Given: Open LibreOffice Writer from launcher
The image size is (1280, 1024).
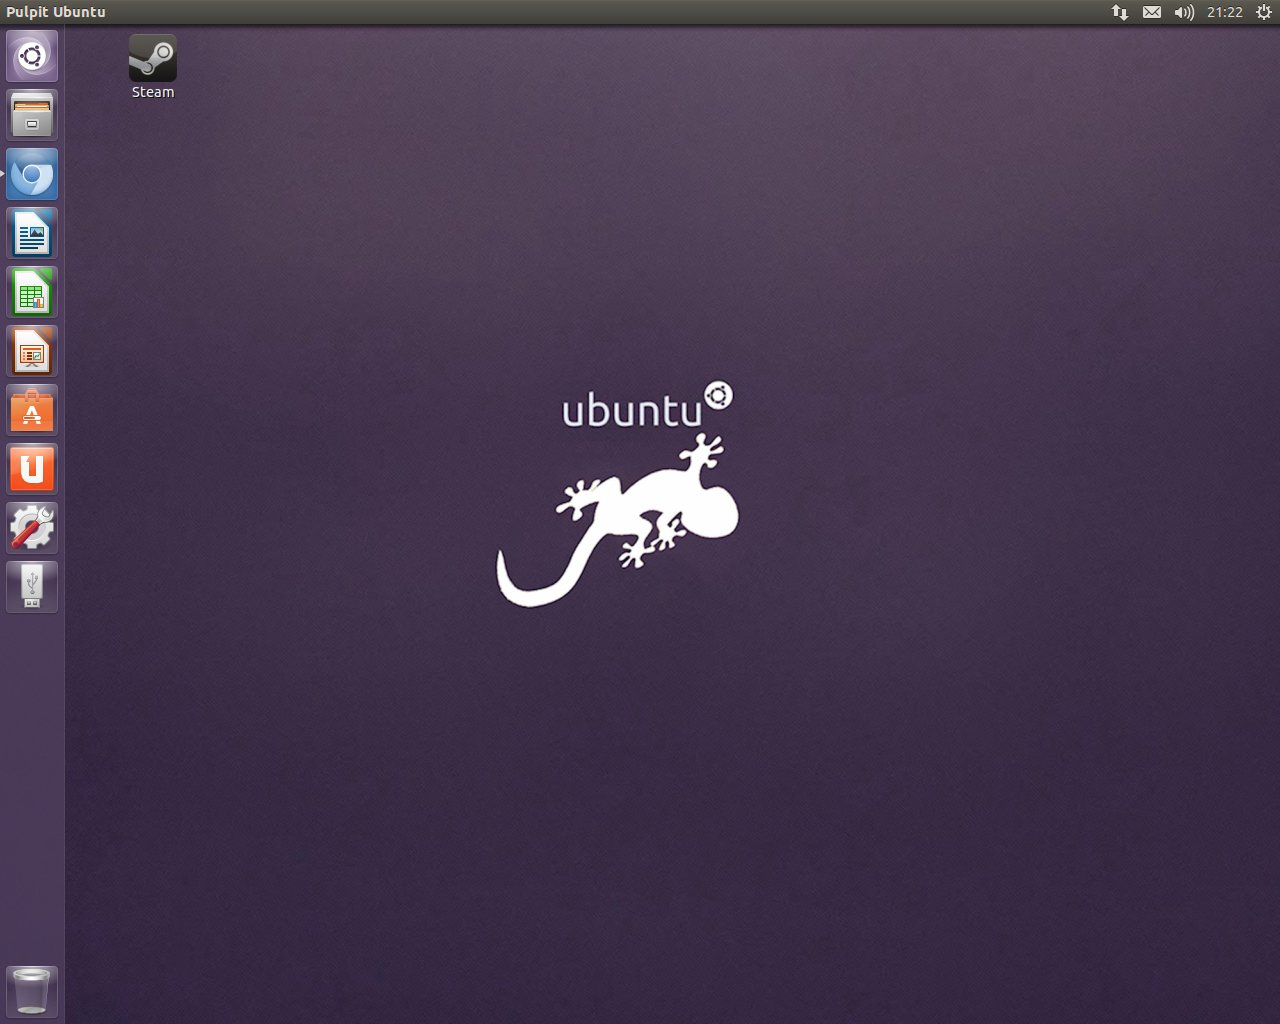Looking at the screenshot, I should (x=32, y=233).
